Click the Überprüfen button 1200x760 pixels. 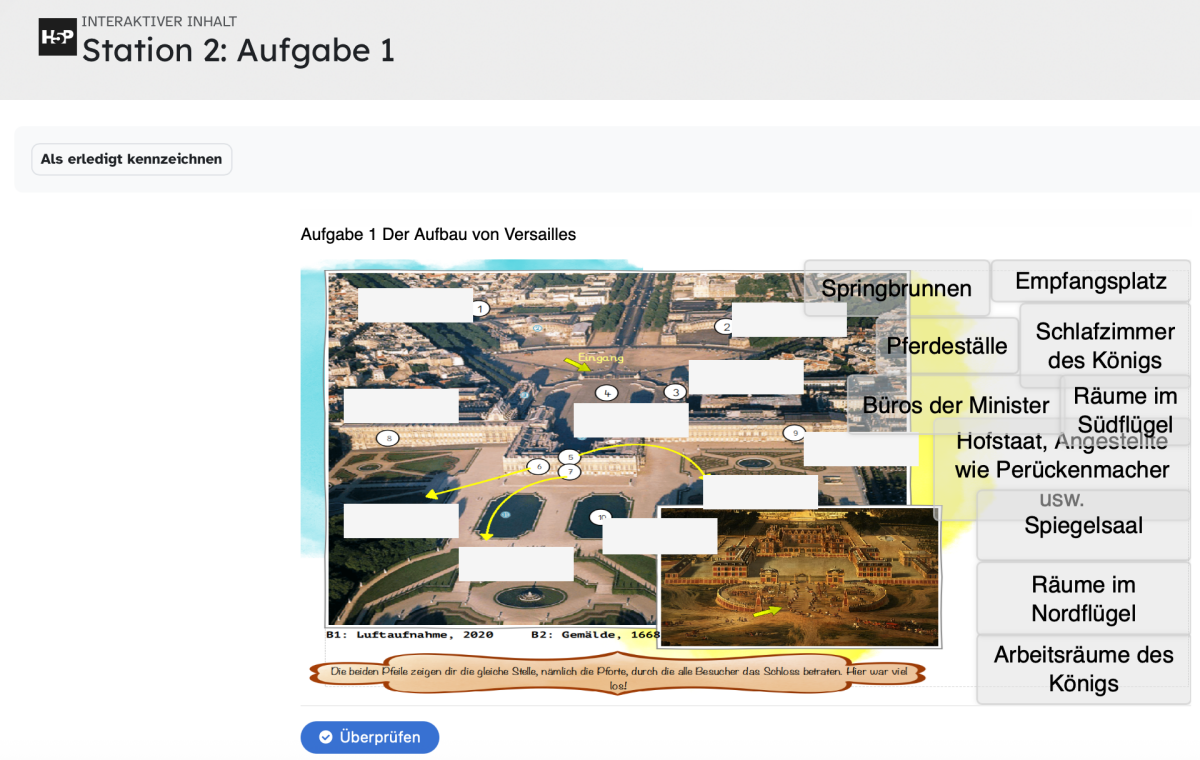(x=369, y=737)
